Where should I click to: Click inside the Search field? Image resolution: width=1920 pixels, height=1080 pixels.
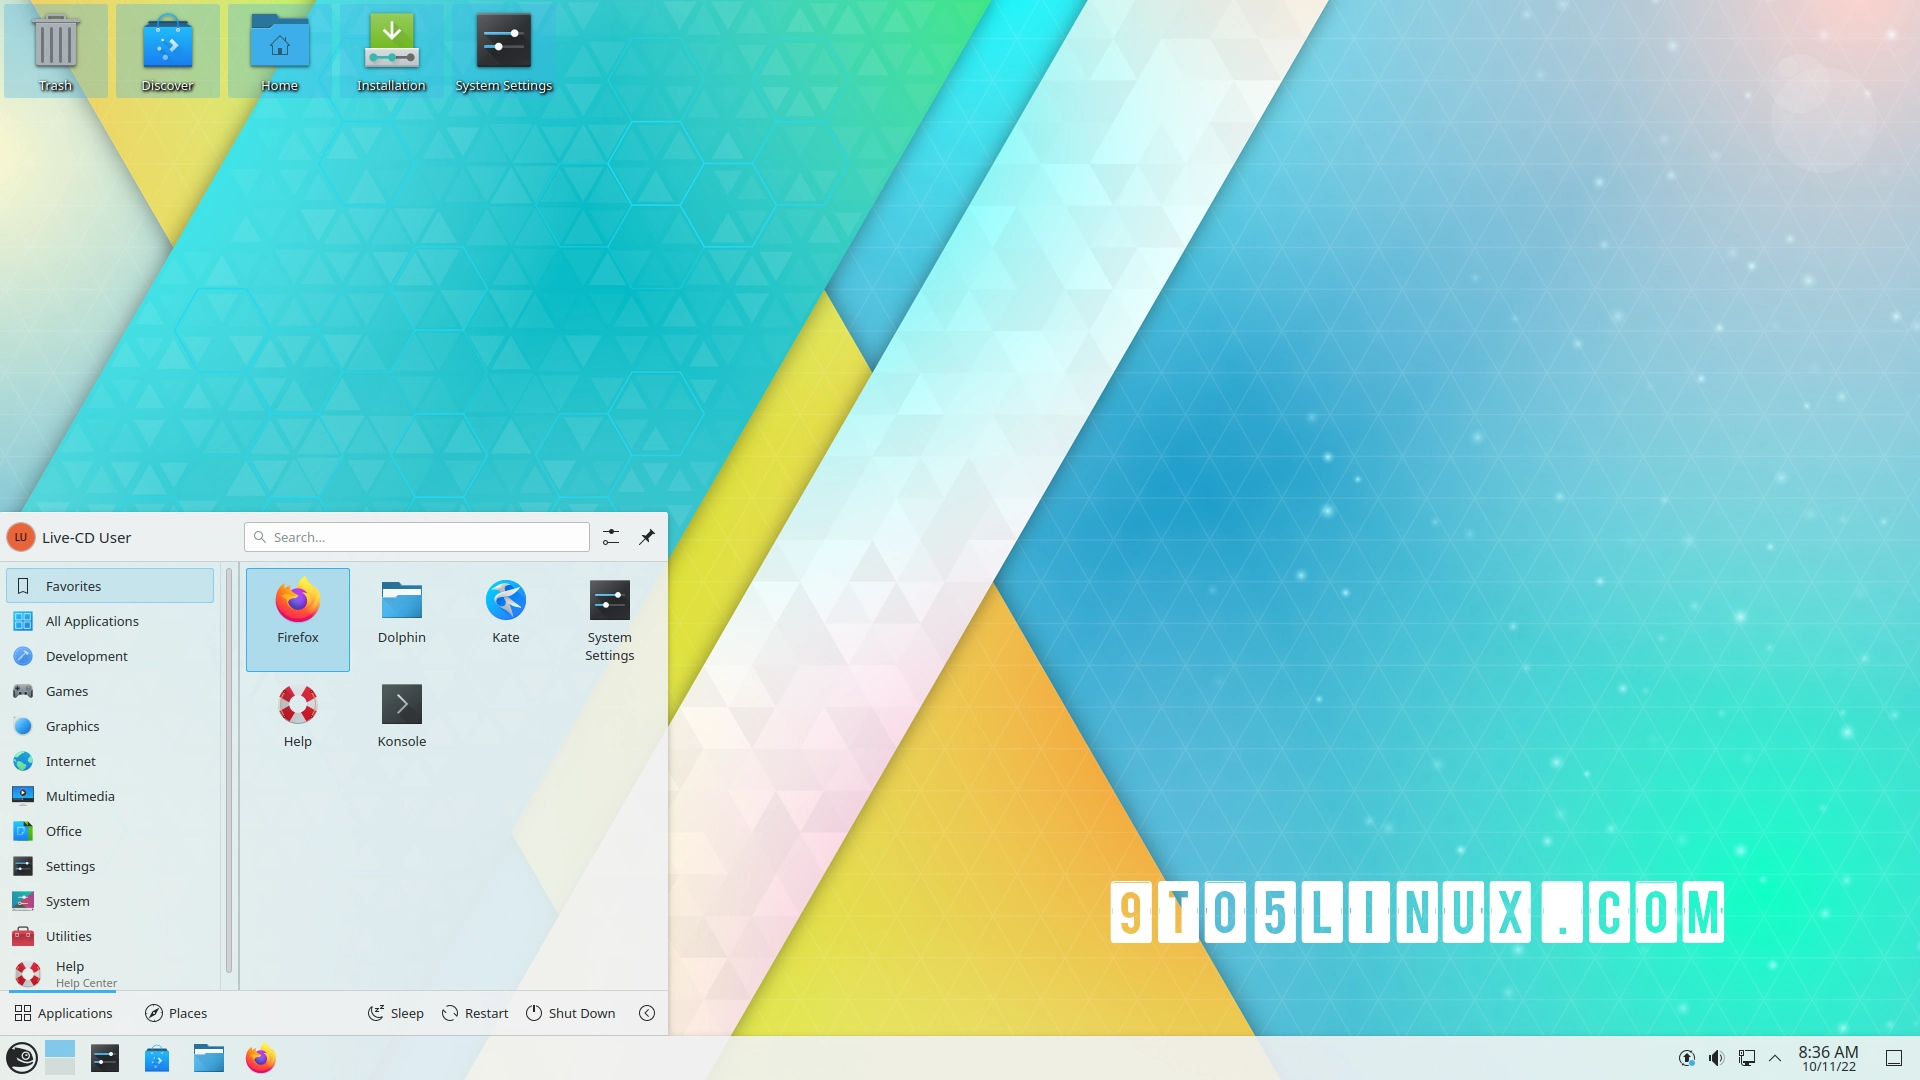click(416, 537)
